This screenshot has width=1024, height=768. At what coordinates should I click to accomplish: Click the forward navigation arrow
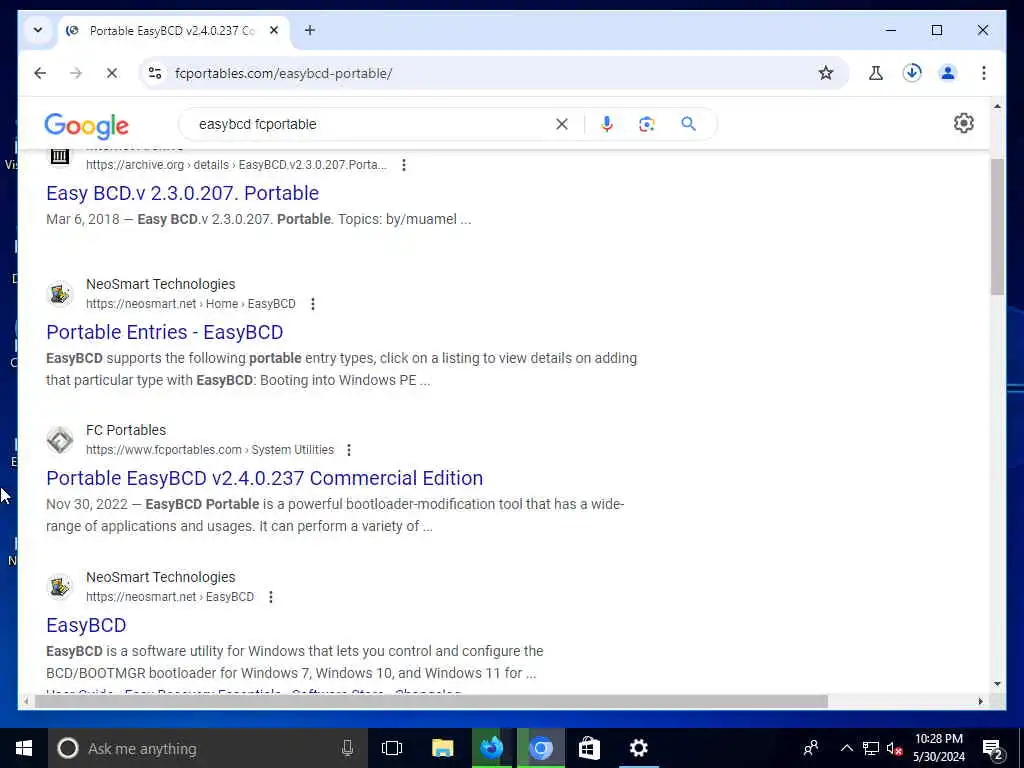[x=76, y=73]
